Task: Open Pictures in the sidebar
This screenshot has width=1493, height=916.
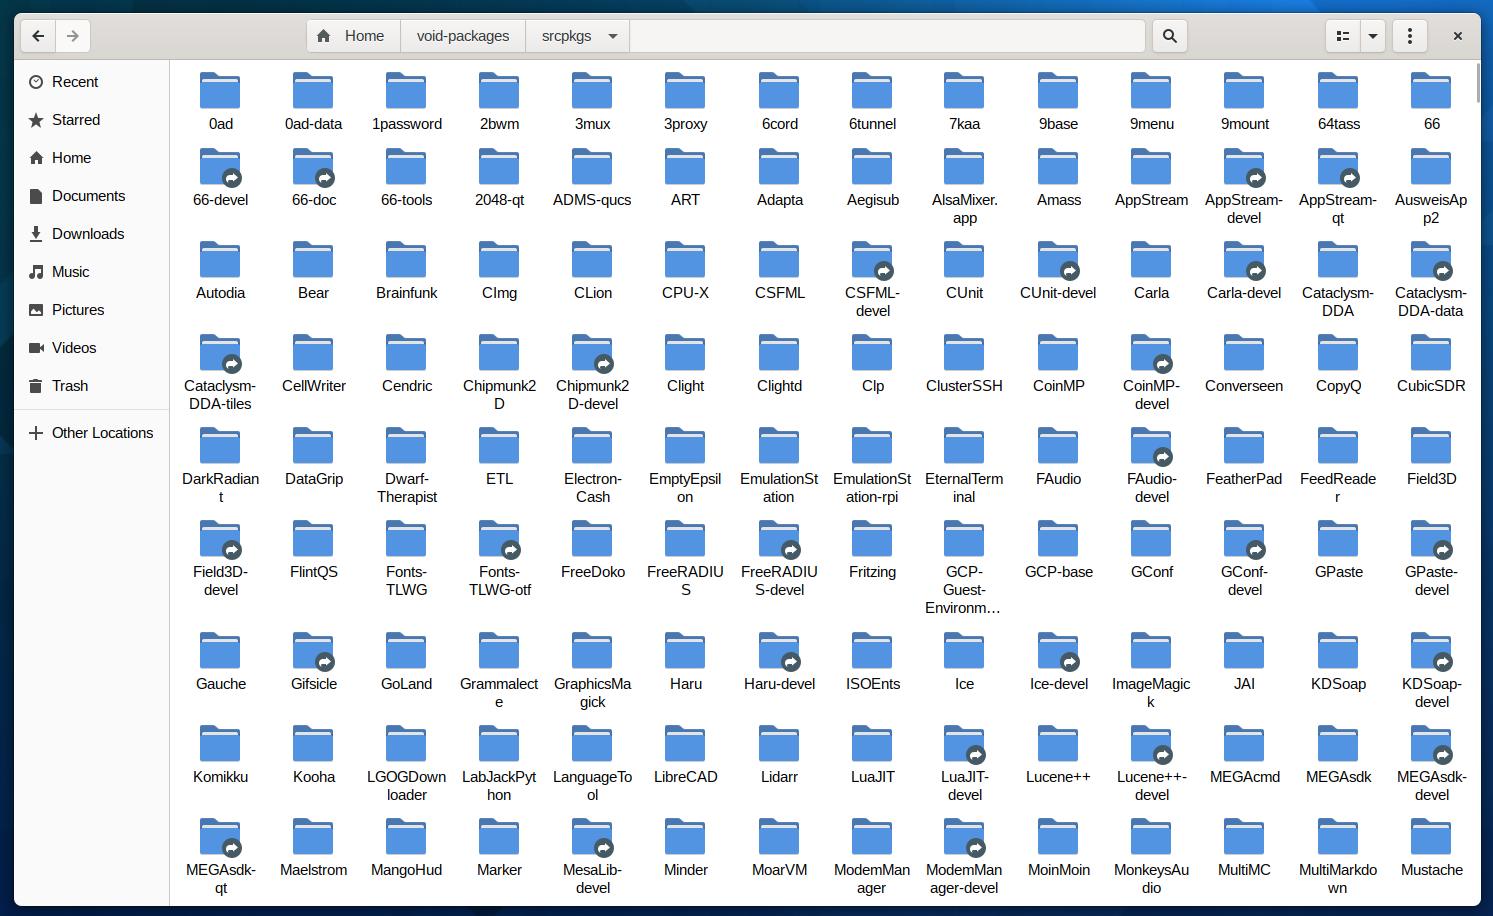Action: (x=92, y=310)
